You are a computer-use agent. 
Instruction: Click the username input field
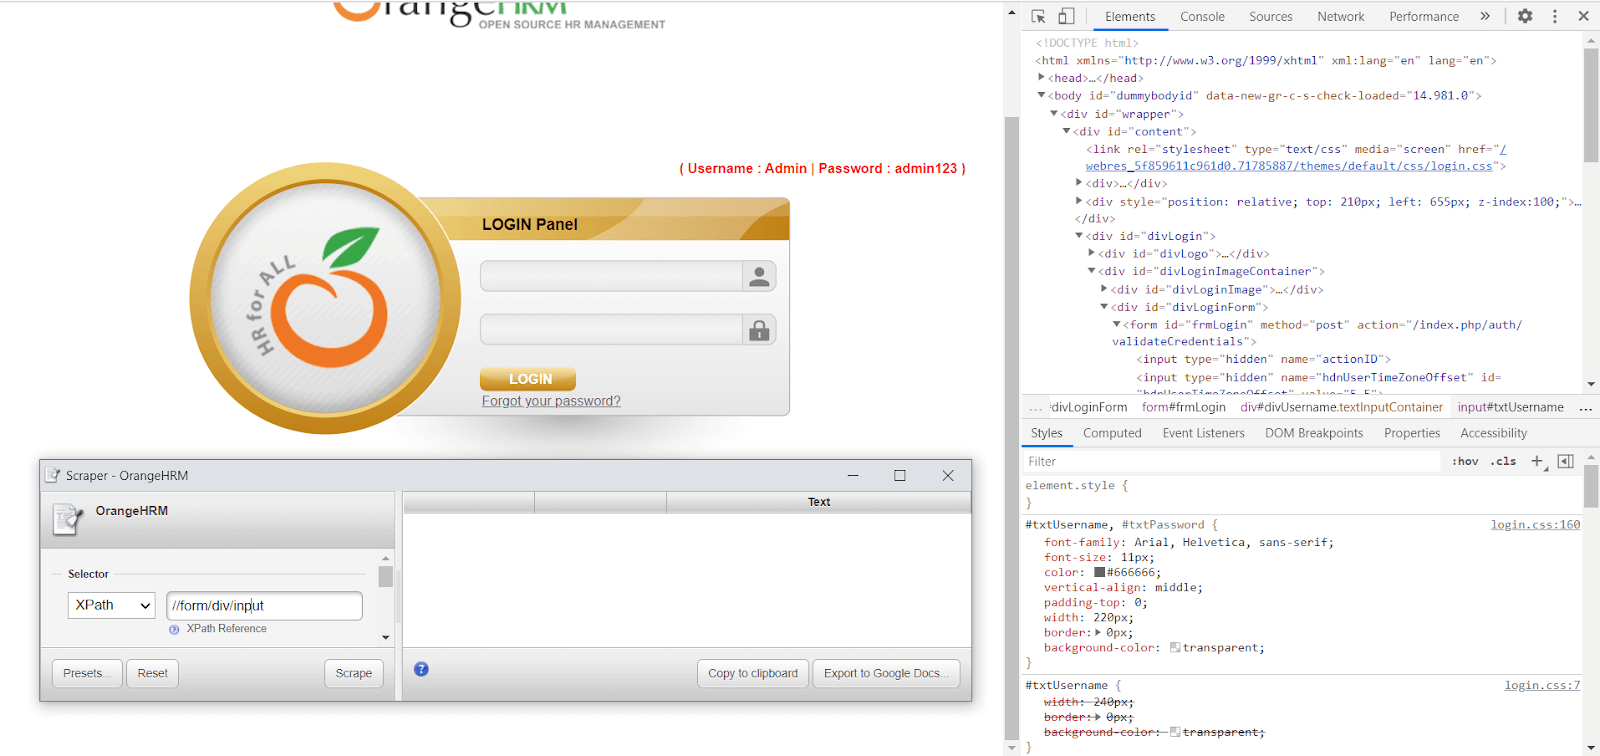pyautogui.click(x=611, y=276)
